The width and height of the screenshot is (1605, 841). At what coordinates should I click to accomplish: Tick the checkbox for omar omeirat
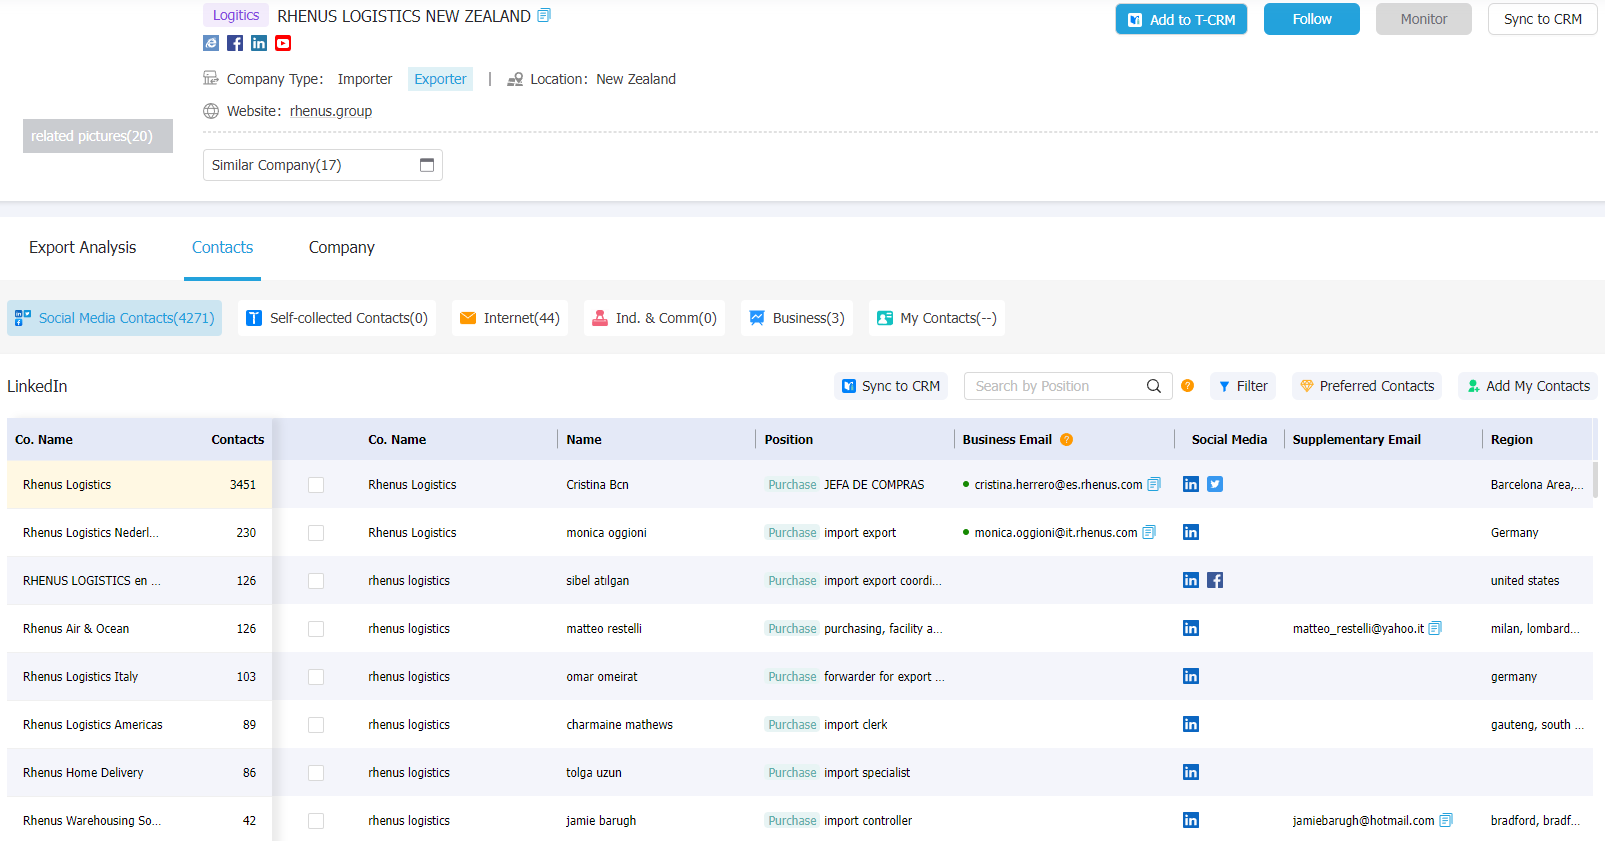click(316, 677)
